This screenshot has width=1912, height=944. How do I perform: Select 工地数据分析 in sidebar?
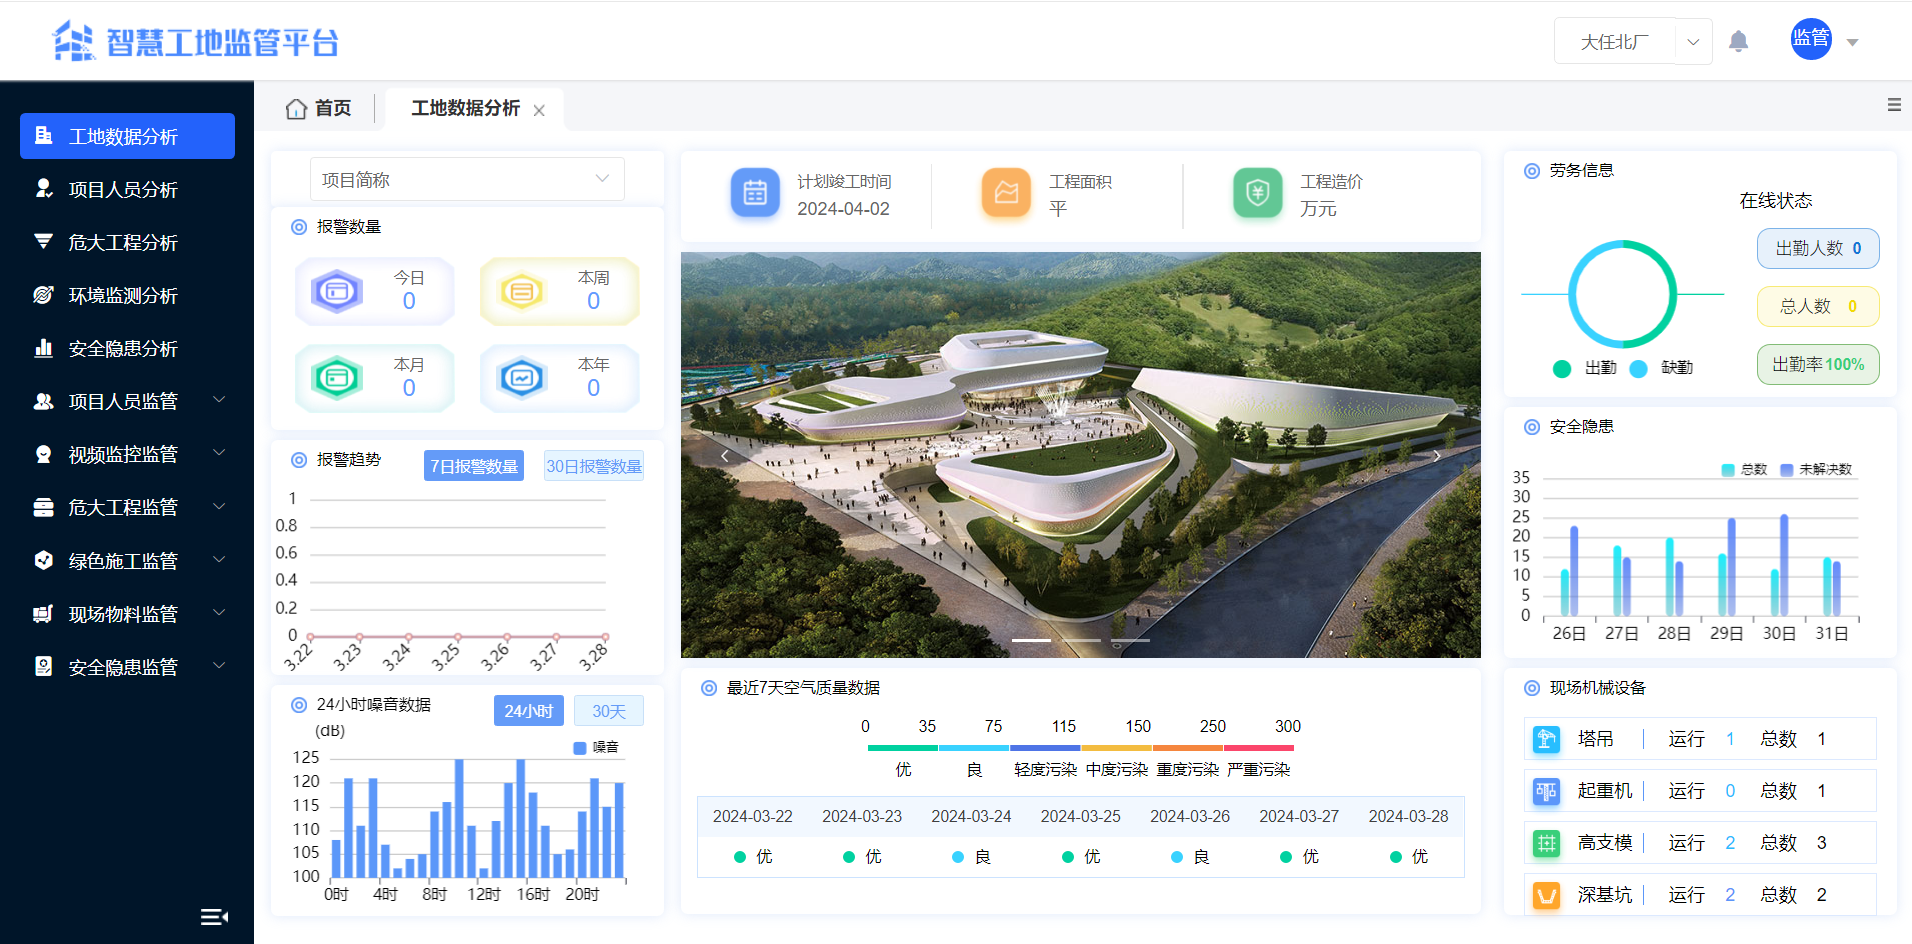pos(127,136)
